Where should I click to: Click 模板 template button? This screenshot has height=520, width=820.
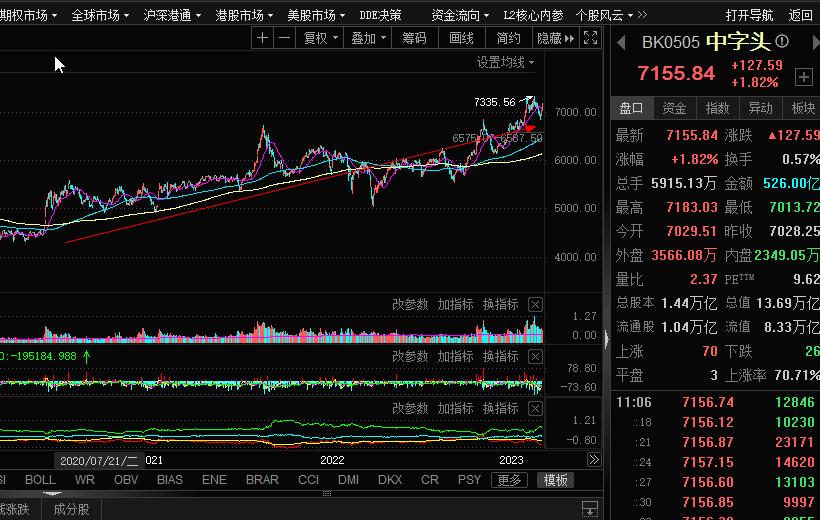(555, 480)
